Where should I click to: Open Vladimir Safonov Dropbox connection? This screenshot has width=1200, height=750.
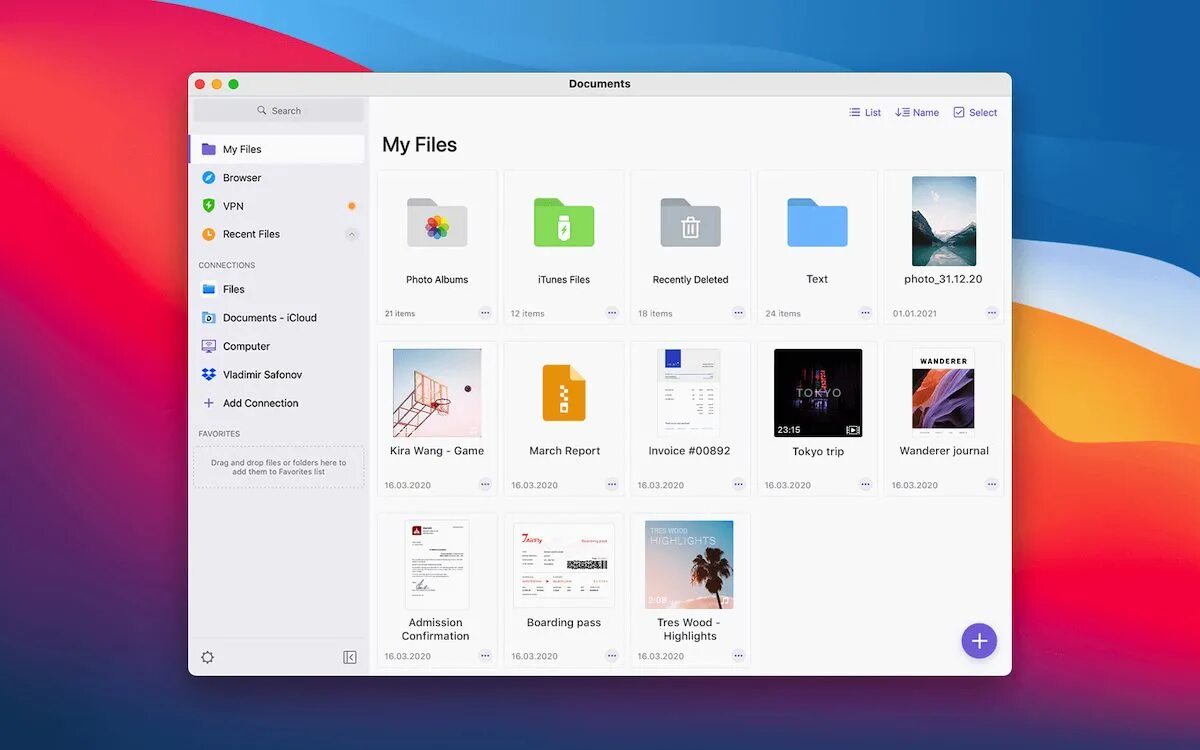[x=277, y=374]
